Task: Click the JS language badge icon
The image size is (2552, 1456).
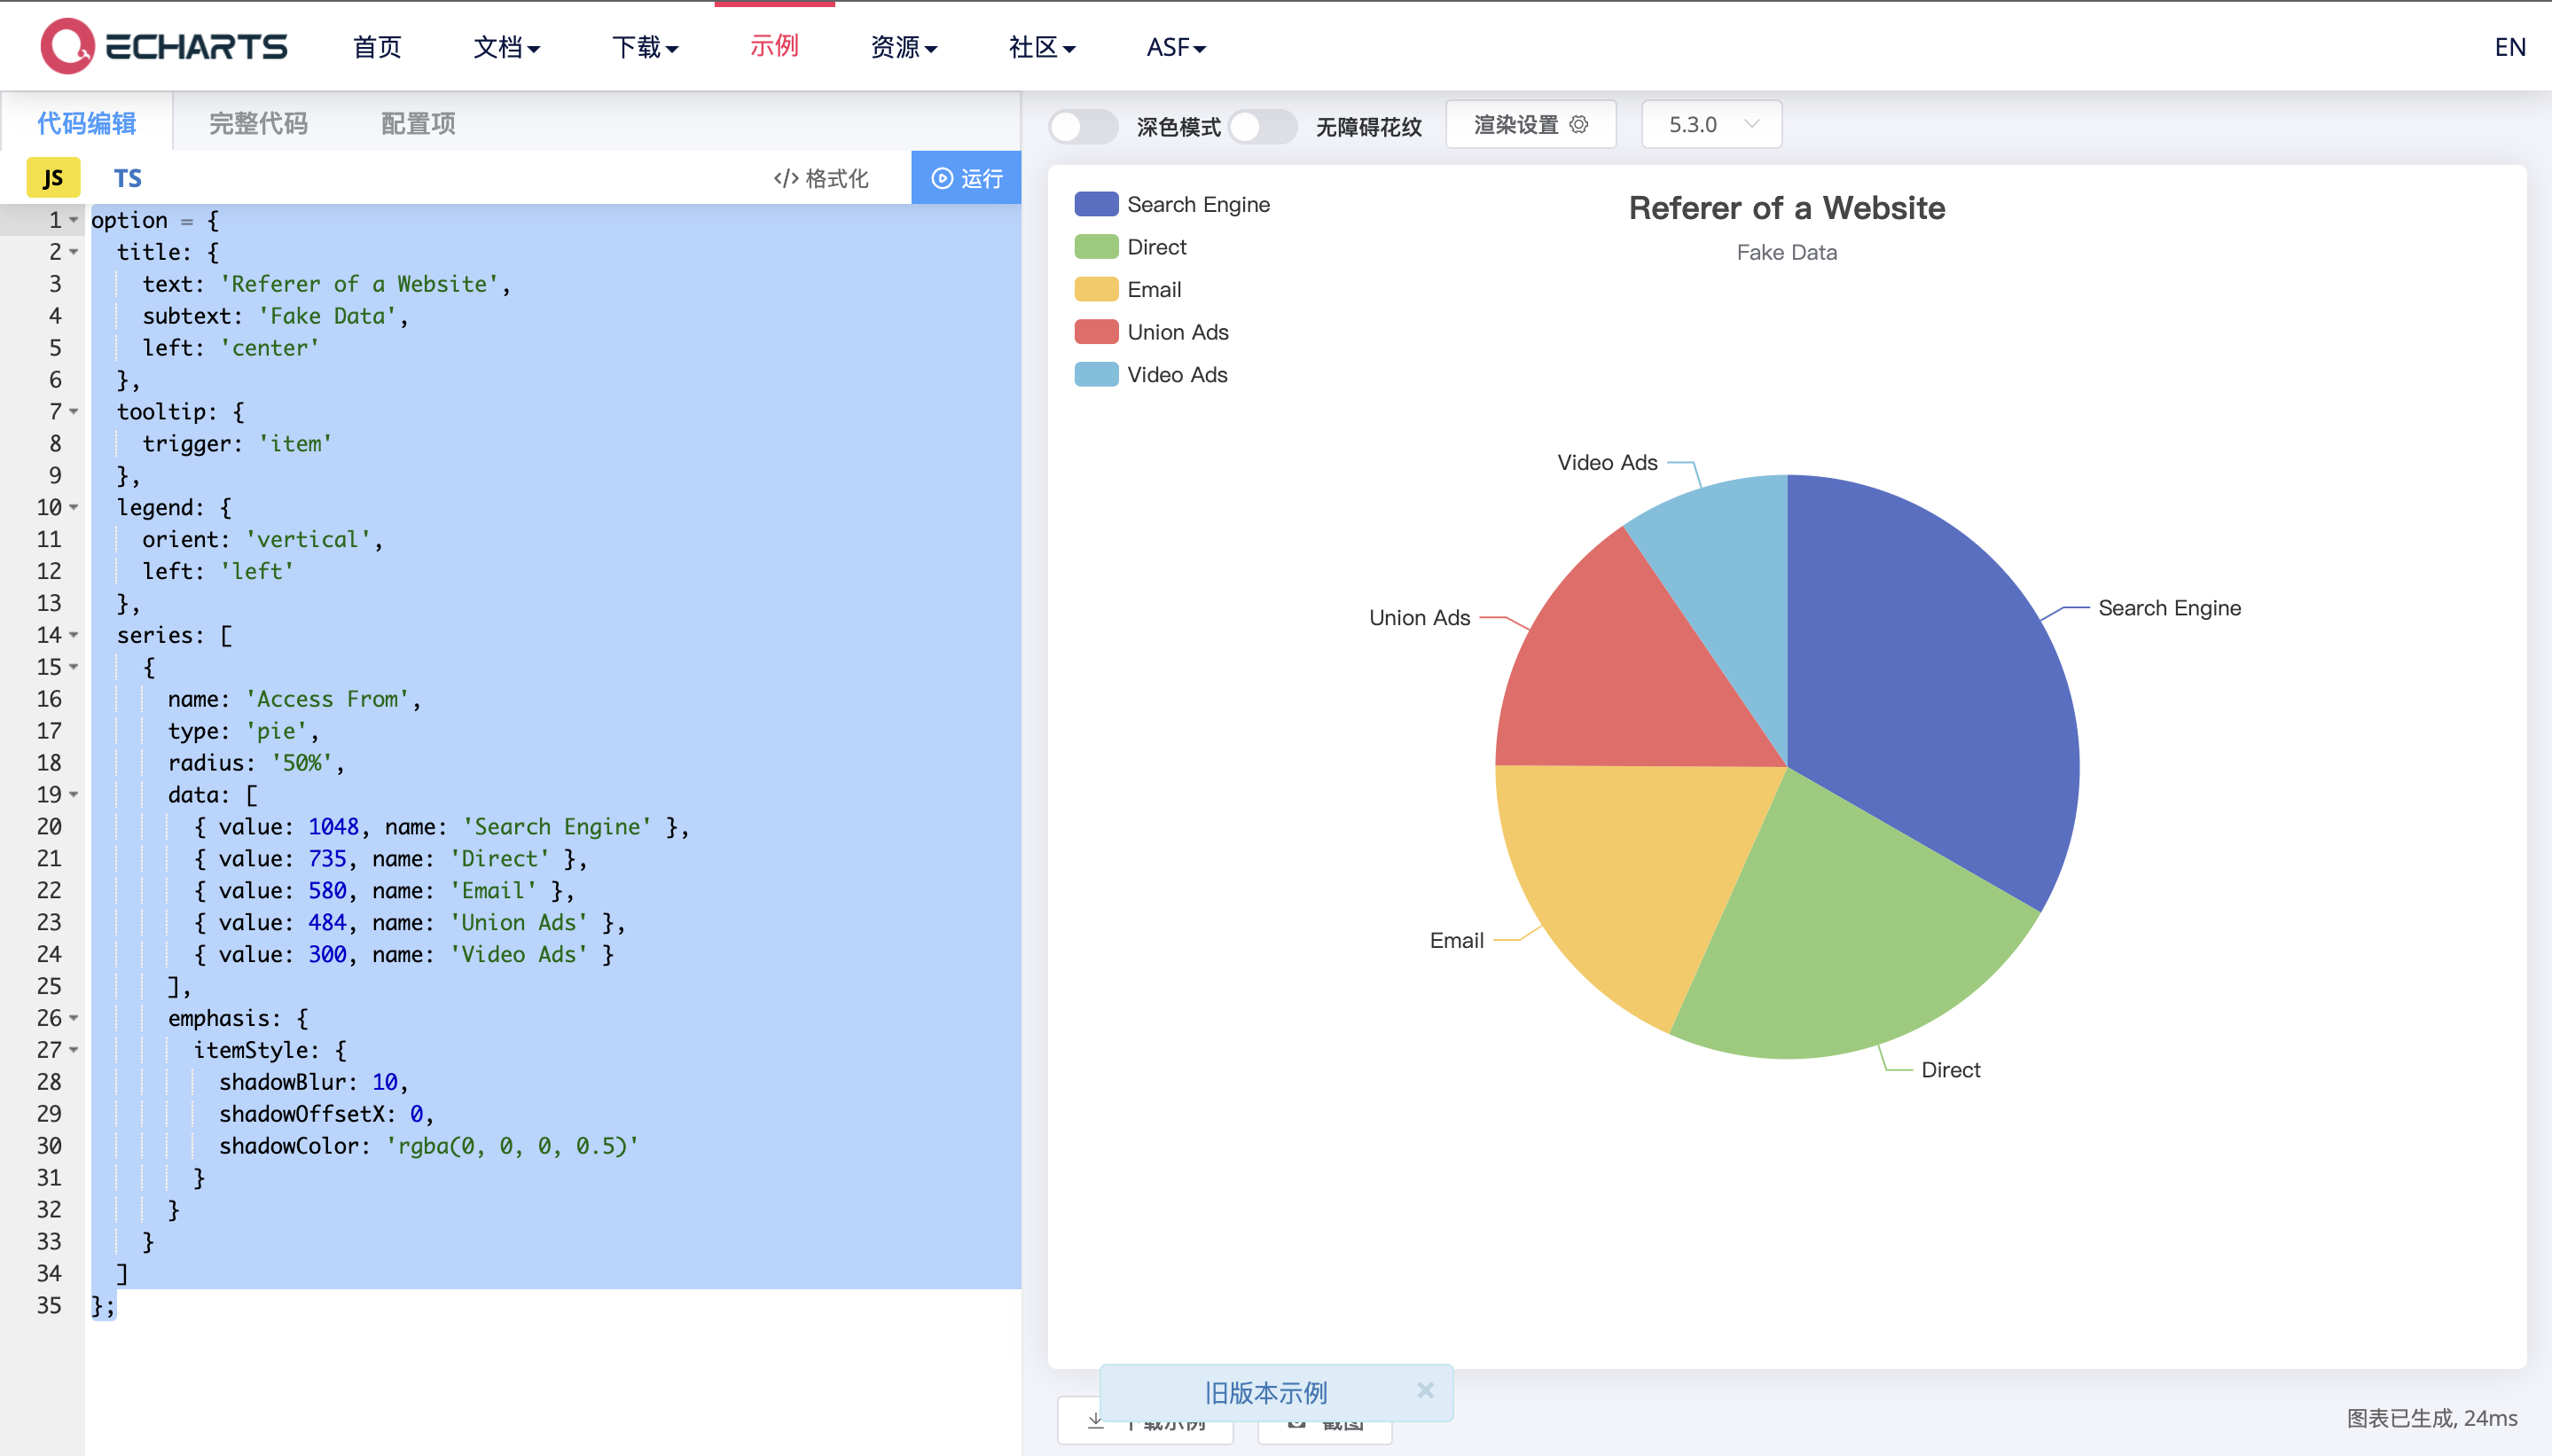Action: tap(52, 178)
